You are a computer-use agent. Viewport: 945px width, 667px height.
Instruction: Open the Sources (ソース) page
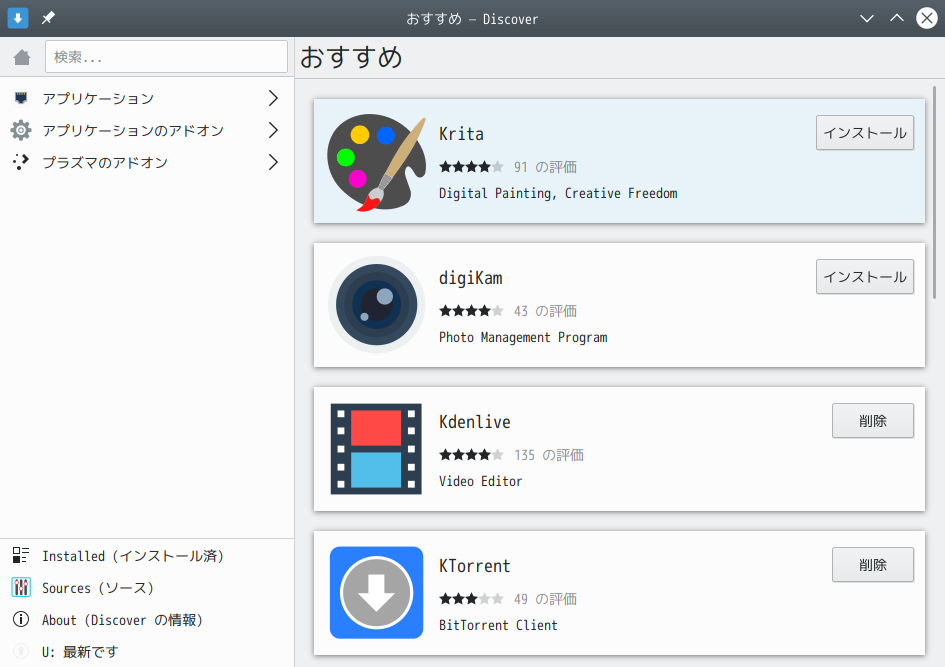coord(147,587)
